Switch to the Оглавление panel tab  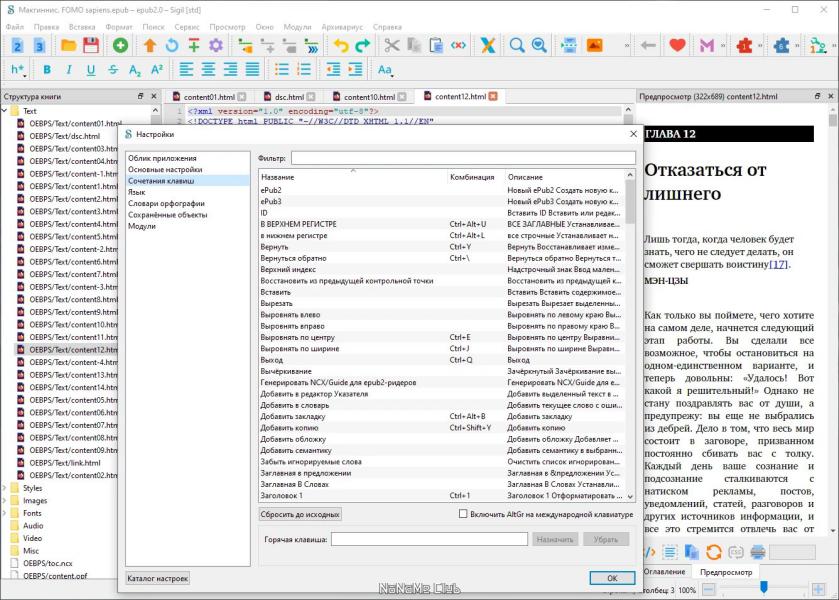click(665, 572)
